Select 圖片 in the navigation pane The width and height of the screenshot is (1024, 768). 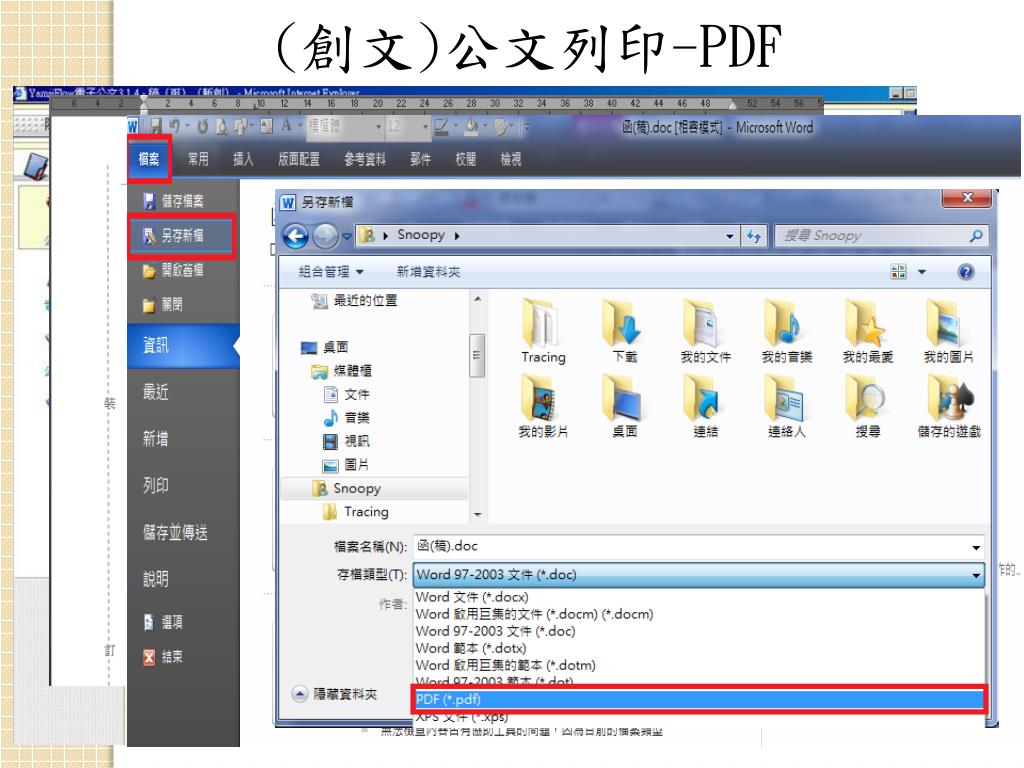click(x=347, y=465)
